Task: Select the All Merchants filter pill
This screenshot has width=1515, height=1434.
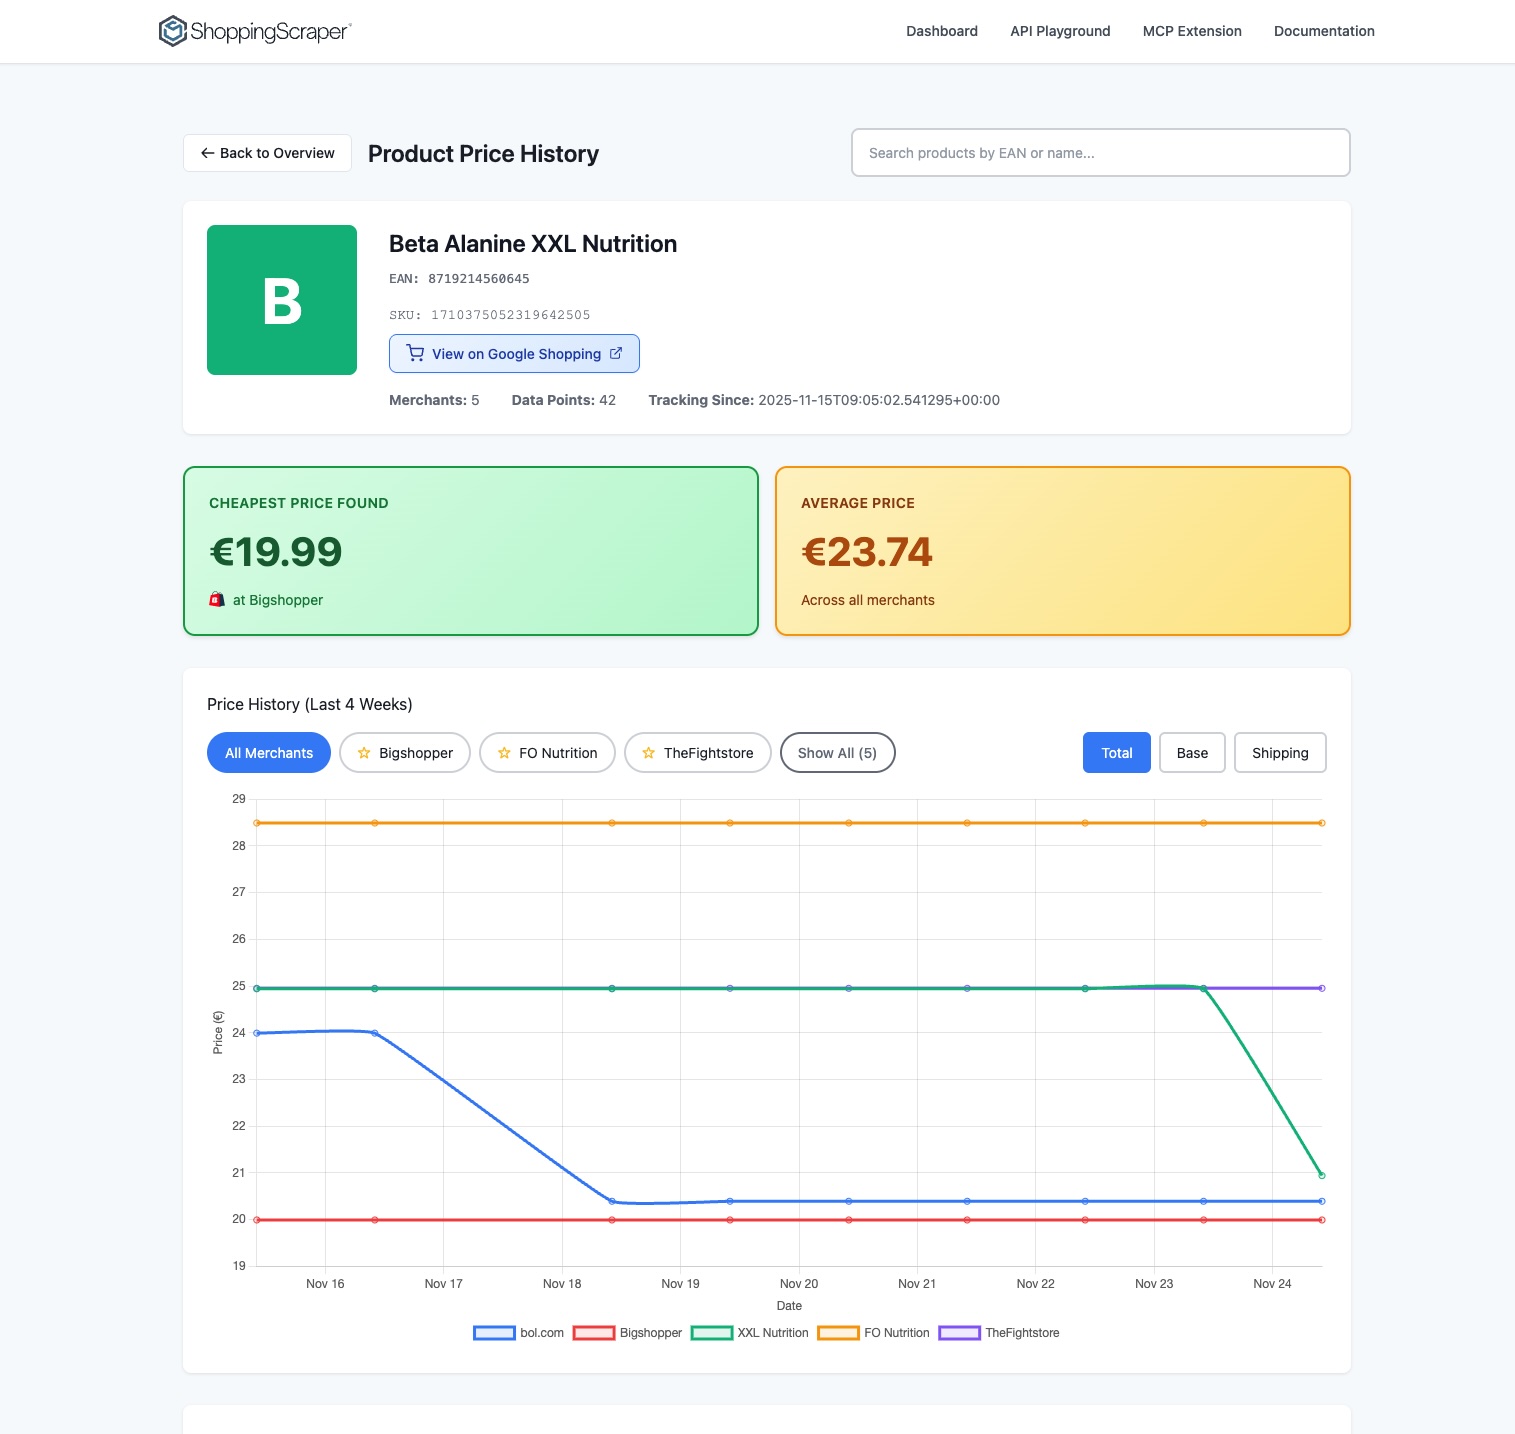Action: [x=269, y=753]
